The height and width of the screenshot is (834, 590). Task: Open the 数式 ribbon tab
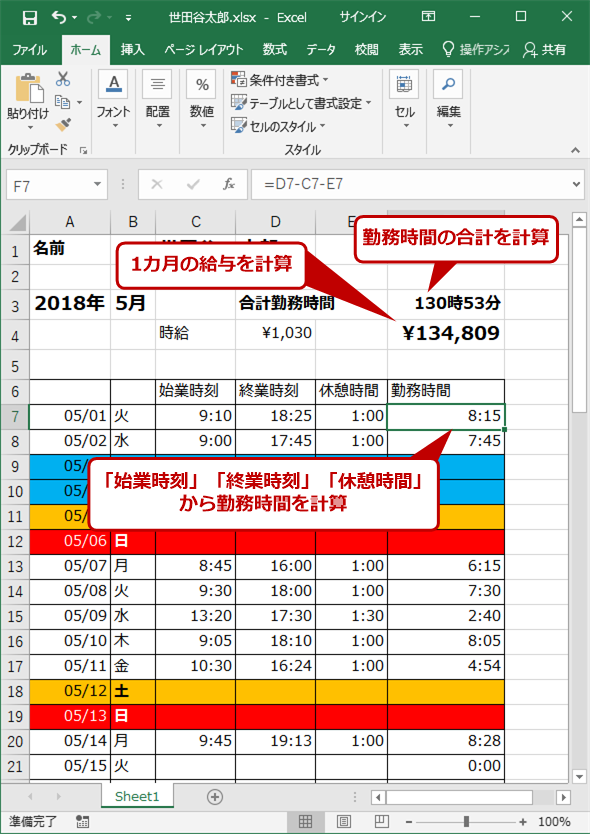coord(275,50)
